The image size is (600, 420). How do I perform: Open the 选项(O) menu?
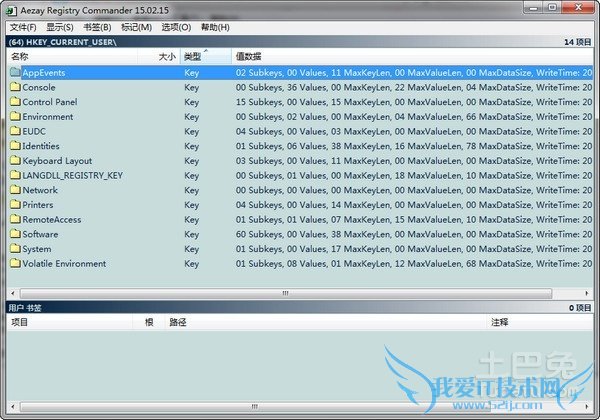click(x=176, y=27)
